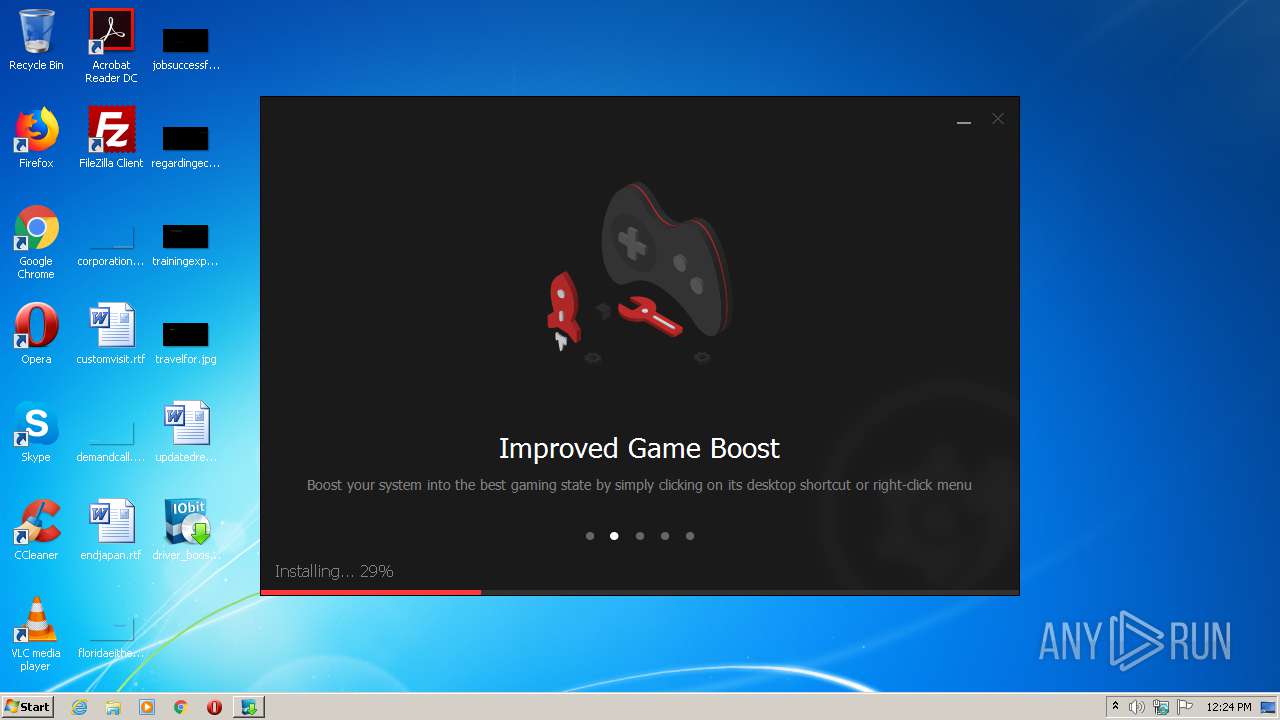Select IObit driver_boos... installer icon
Viewport: 1280px width, 720px height.
tap(186, 530)
